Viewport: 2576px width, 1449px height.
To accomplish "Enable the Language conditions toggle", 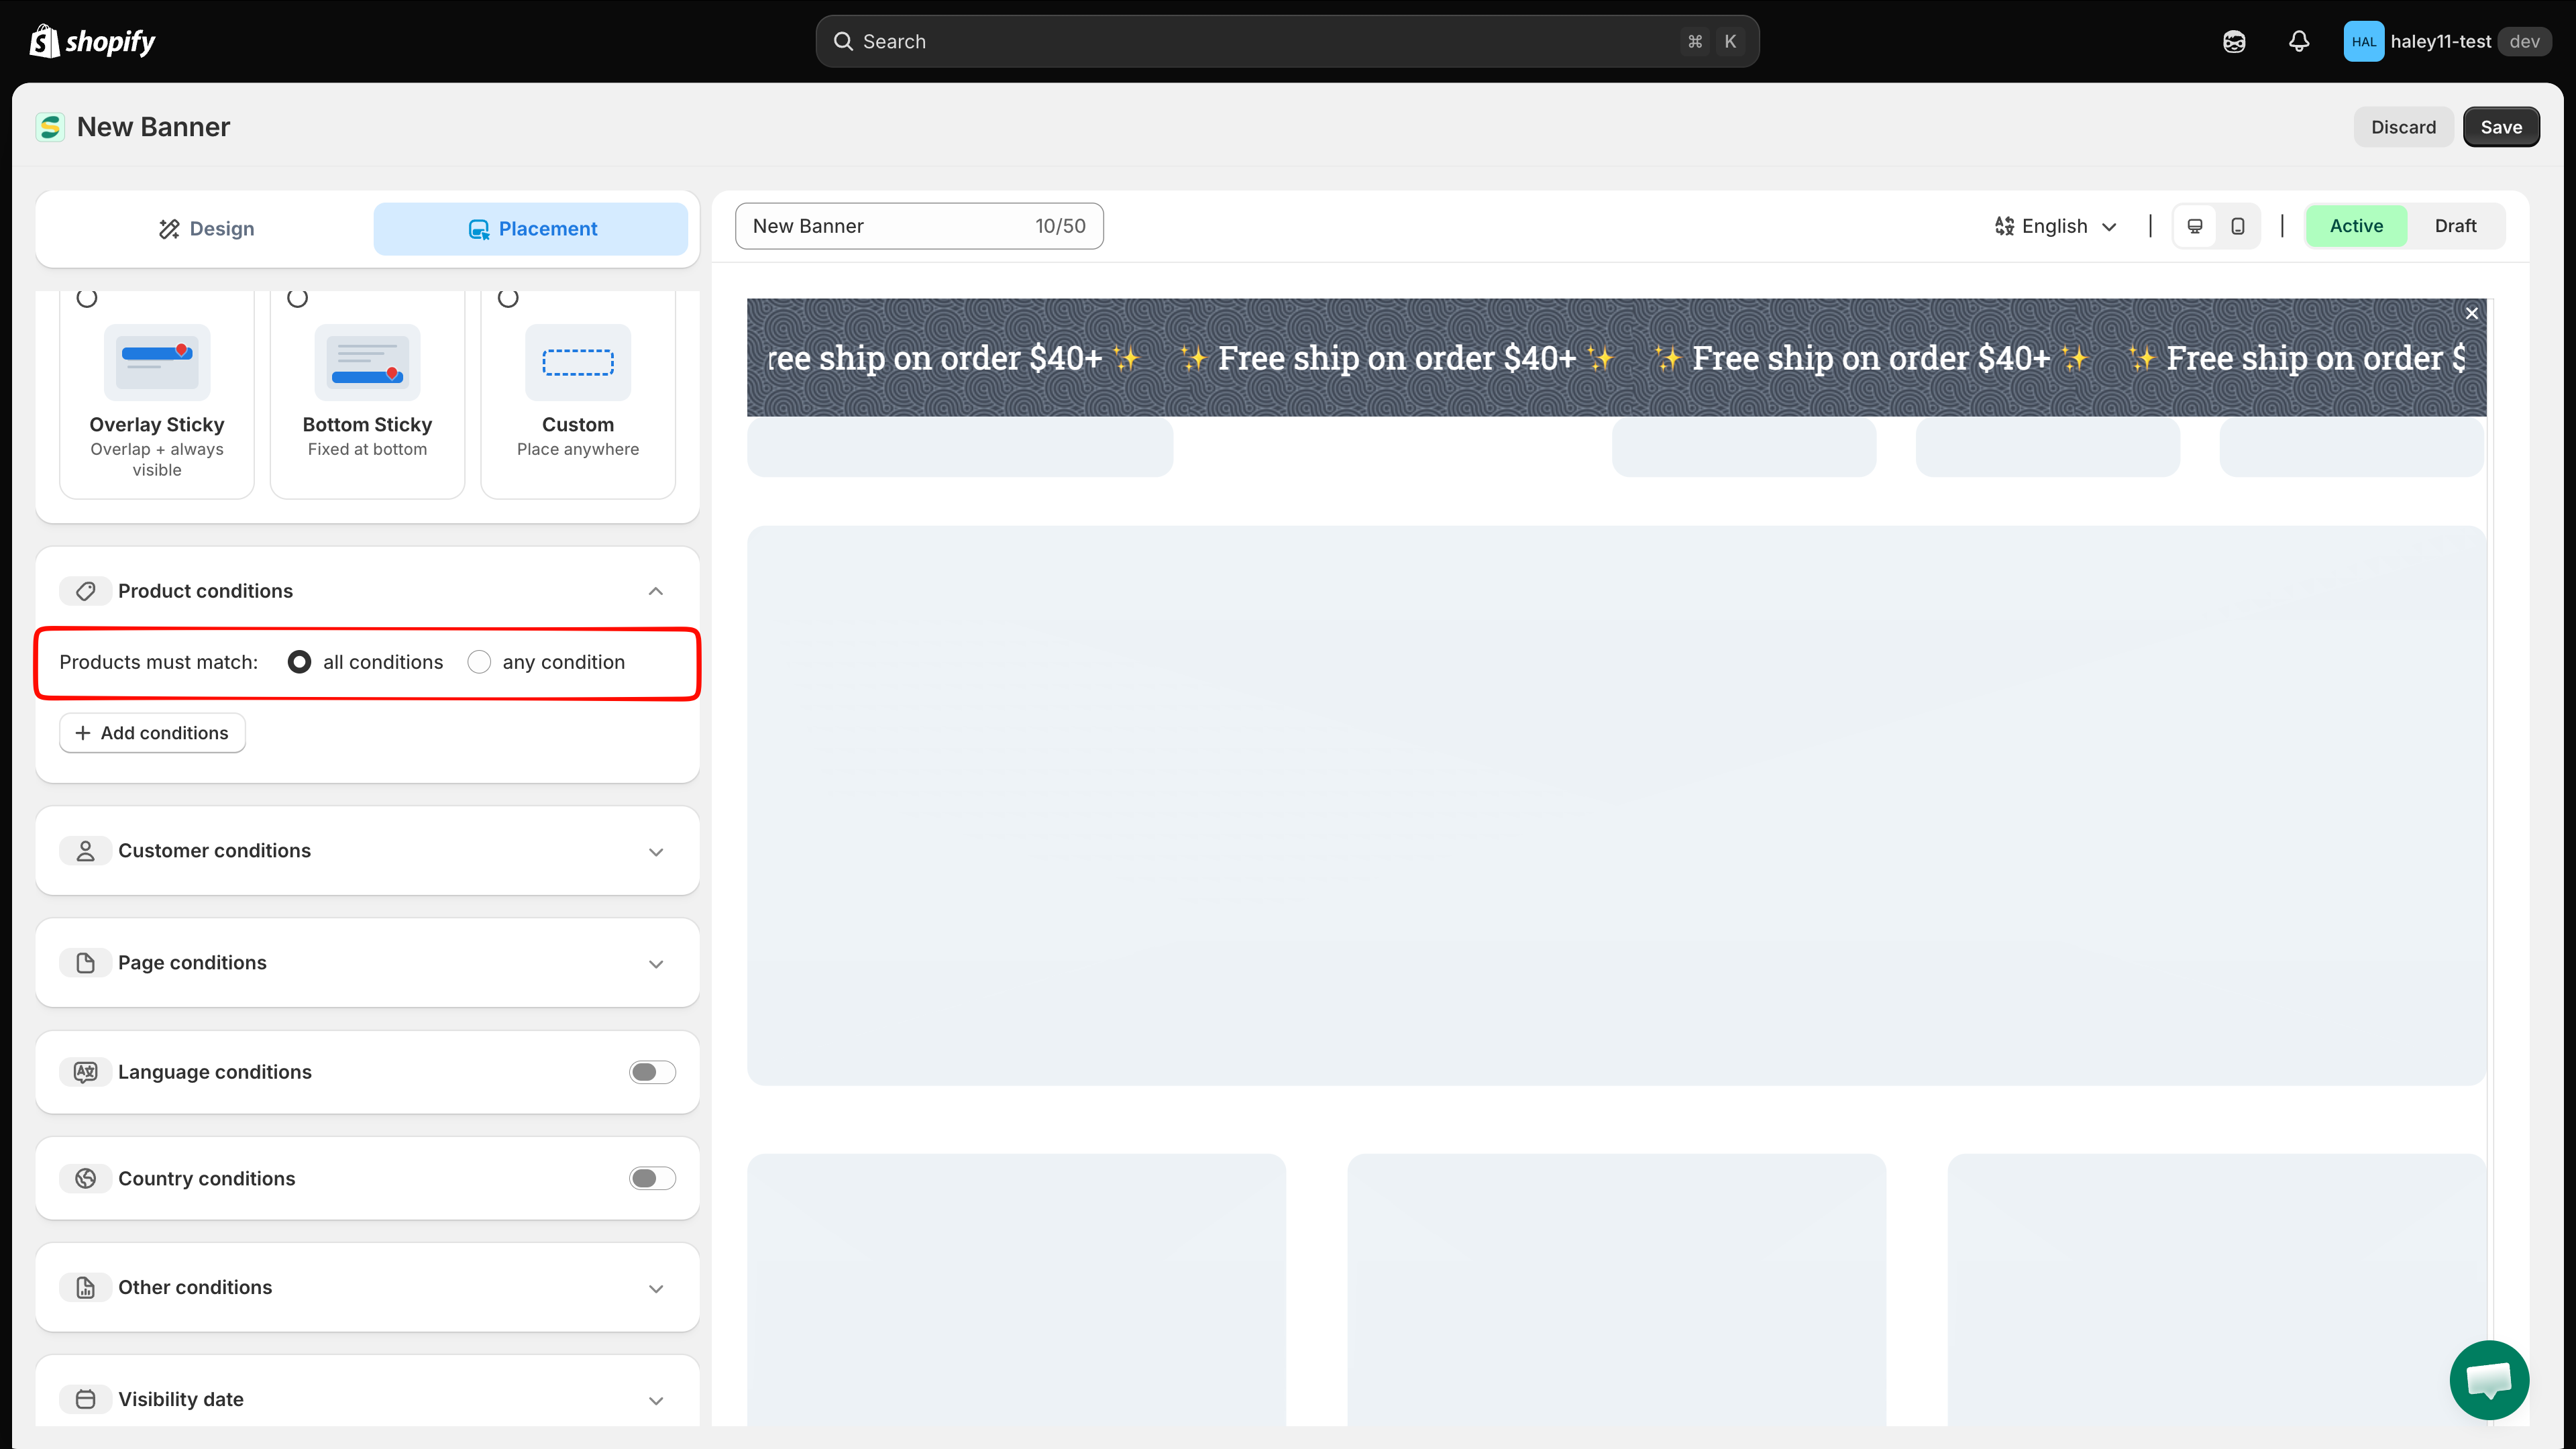I will (x=652, y=1072).
